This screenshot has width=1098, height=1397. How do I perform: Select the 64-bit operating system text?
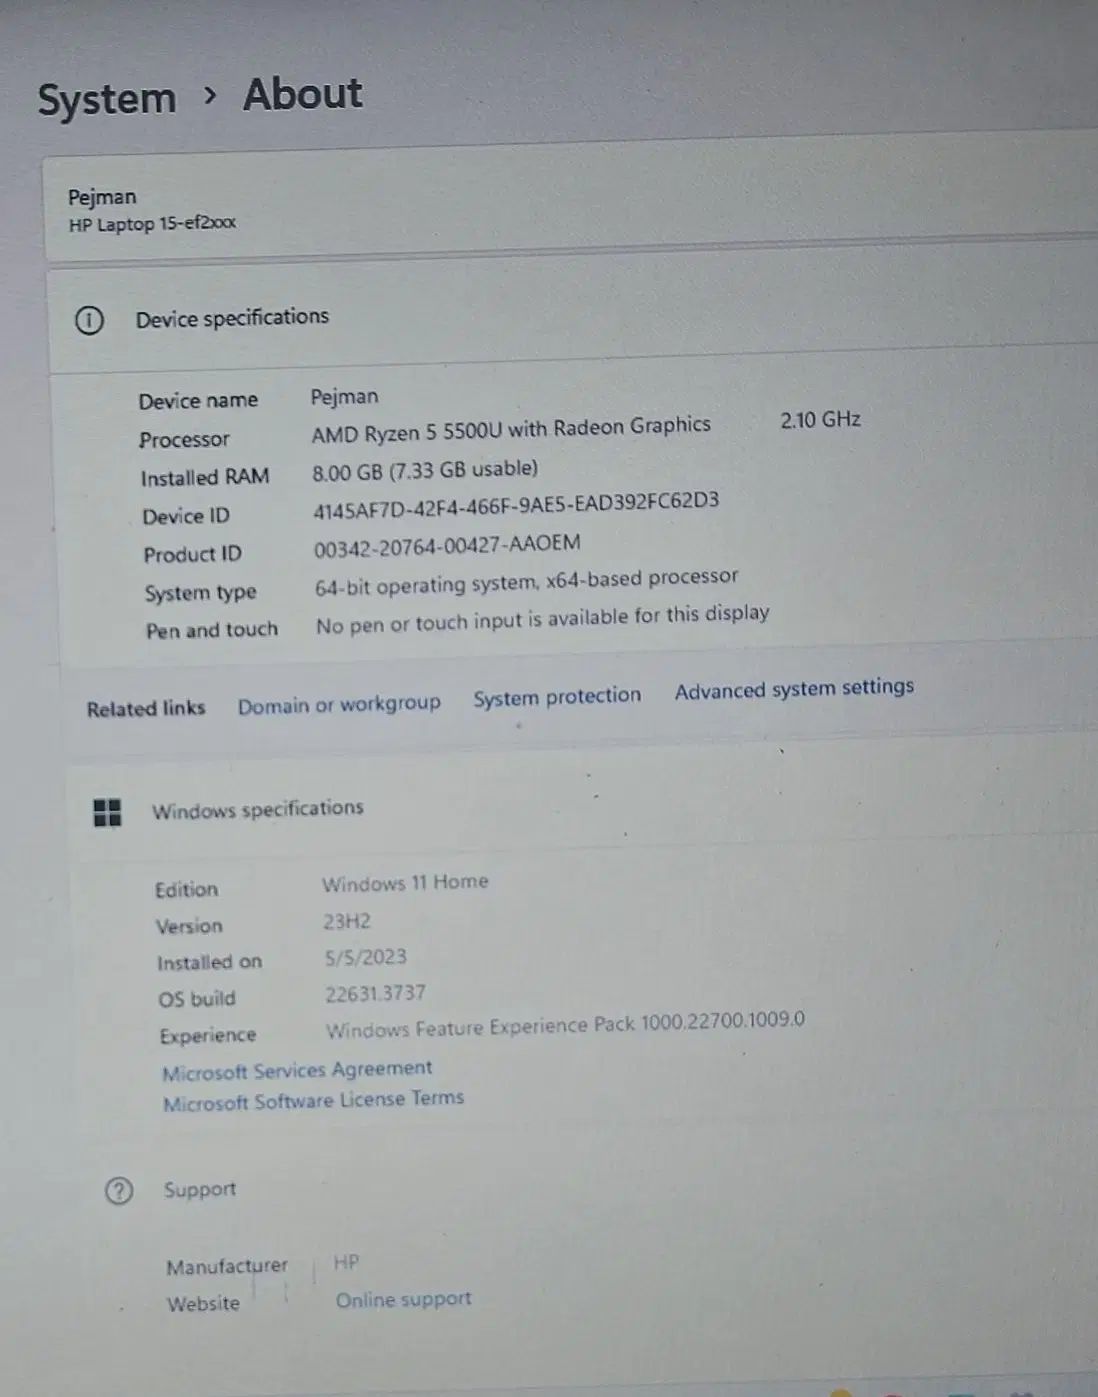(426, 584)
